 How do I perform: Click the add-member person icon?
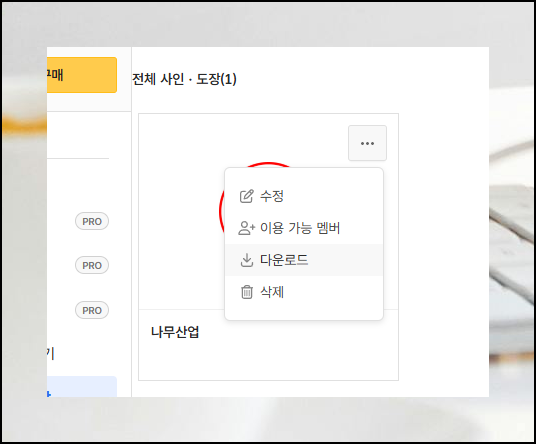coord(246,228)
